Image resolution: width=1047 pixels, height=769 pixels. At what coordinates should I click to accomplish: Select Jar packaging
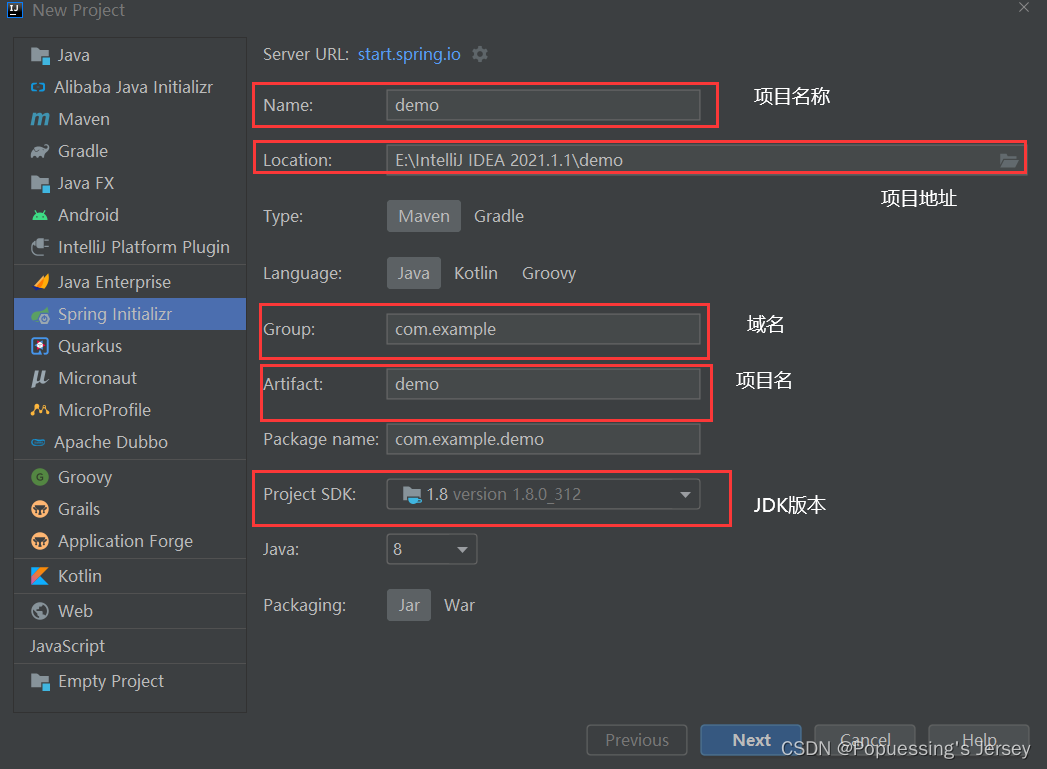pos(409,605)
